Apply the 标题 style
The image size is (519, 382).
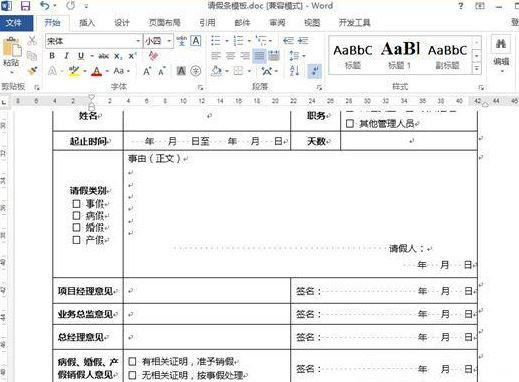[353, 56]
